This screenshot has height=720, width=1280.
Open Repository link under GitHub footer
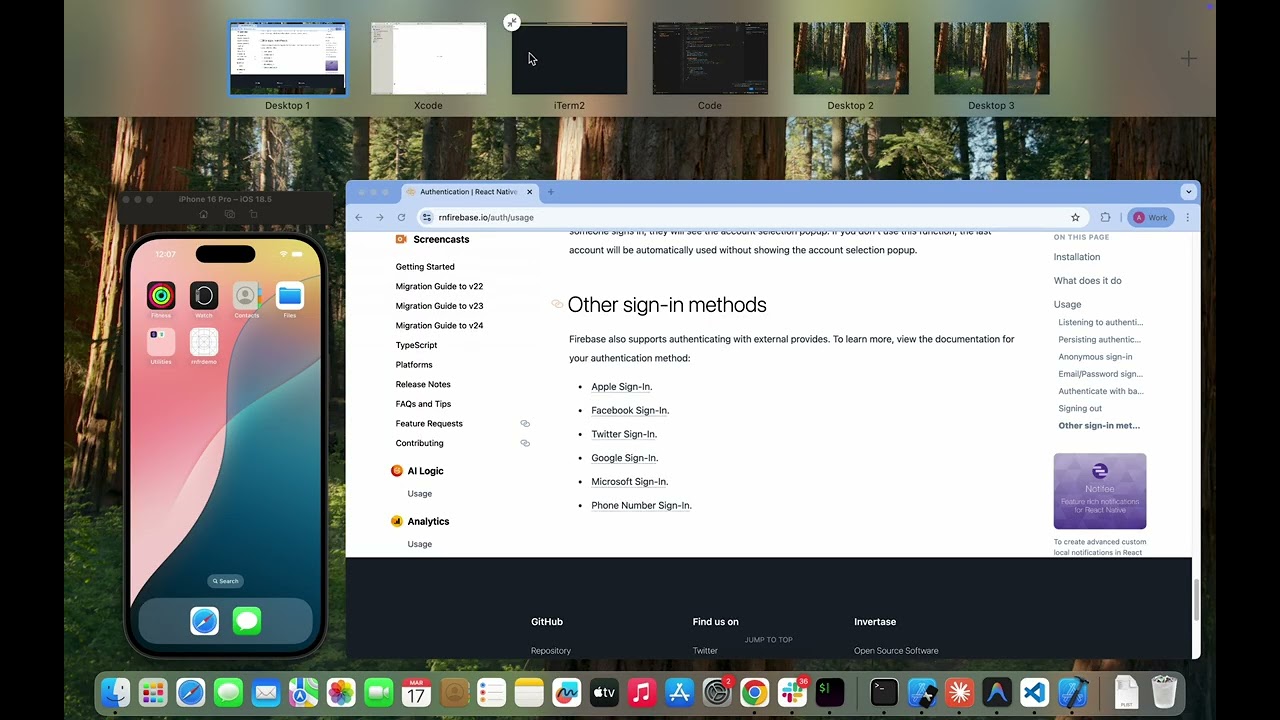pos(551,651)
